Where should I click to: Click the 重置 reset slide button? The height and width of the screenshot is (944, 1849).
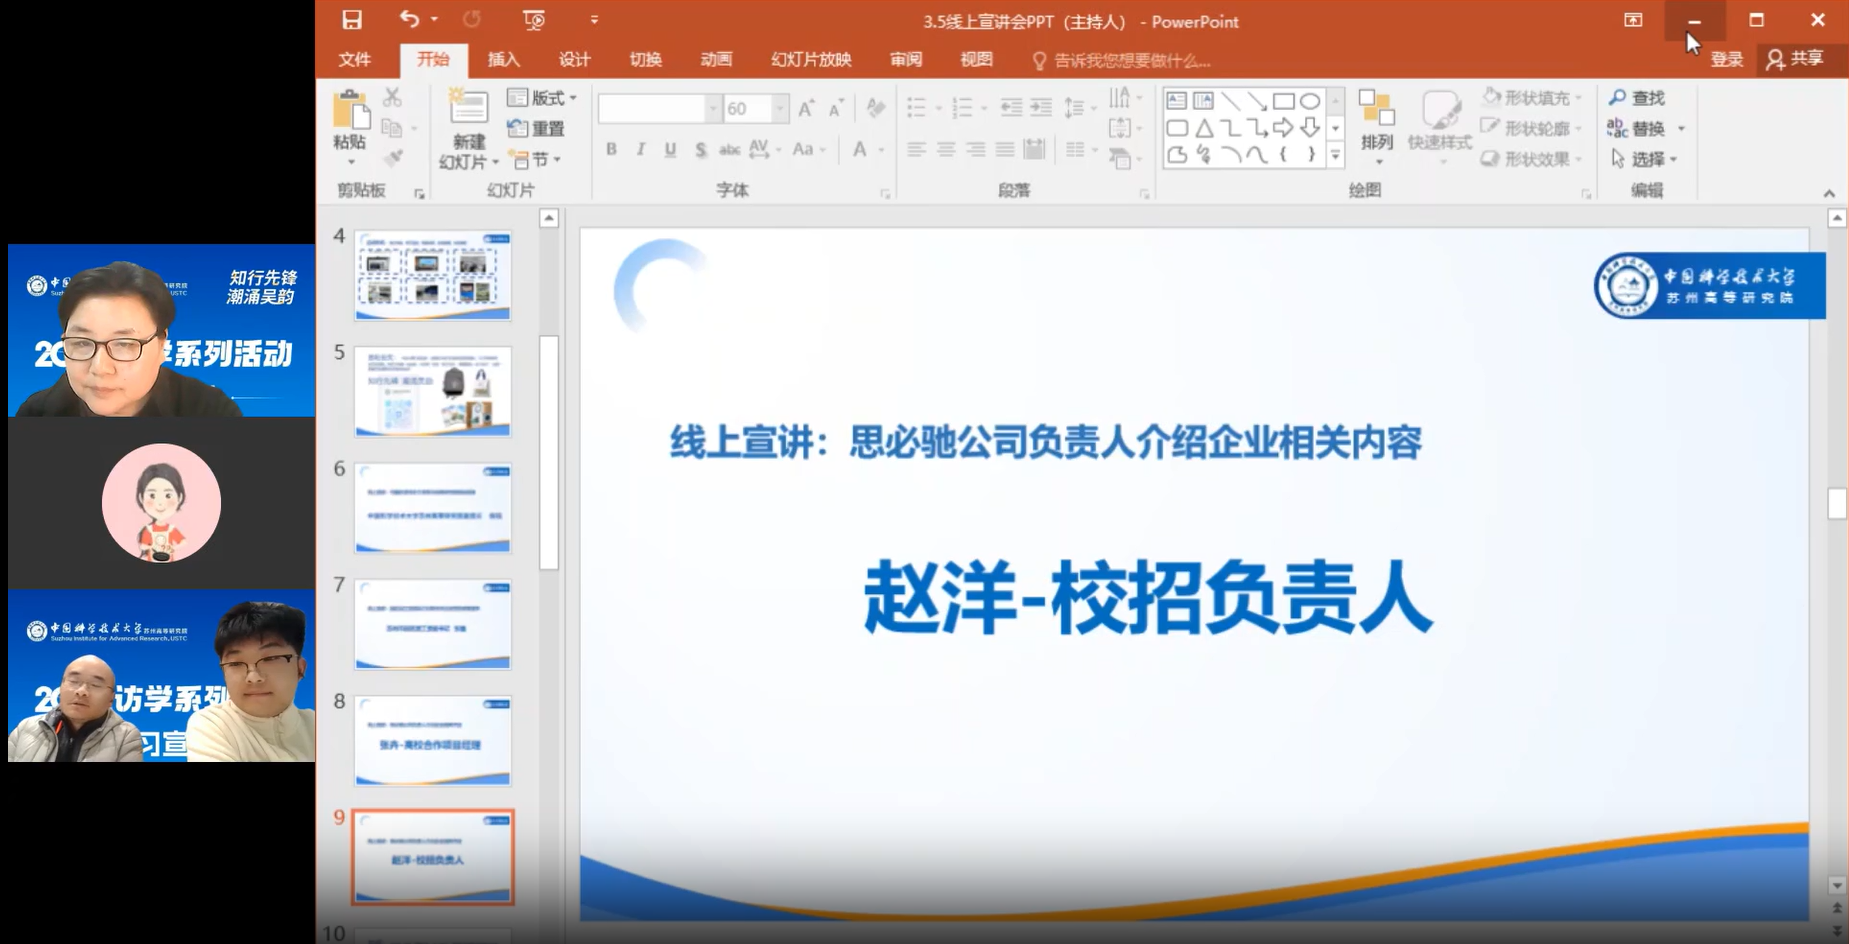[x=537, y=128]
